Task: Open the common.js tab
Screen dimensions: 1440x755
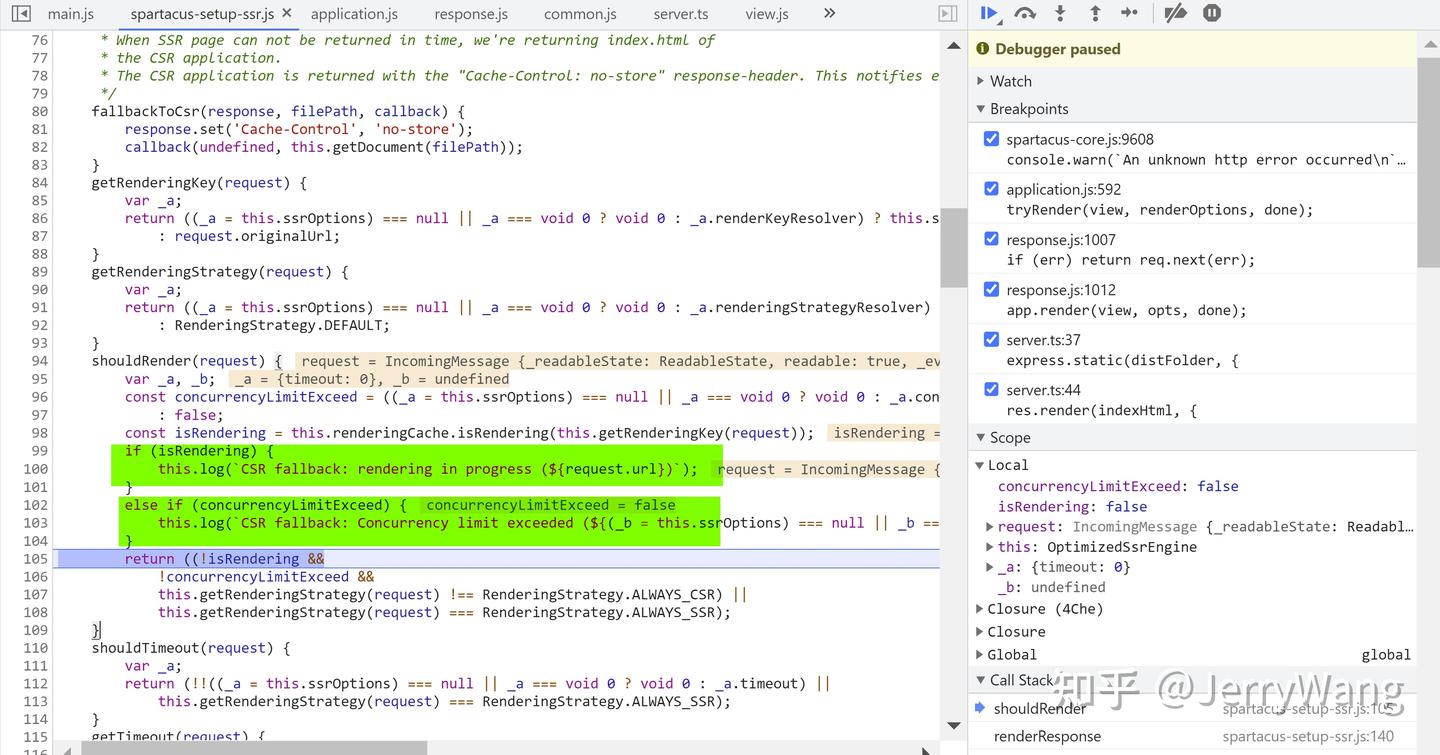Action: [580, 14]
